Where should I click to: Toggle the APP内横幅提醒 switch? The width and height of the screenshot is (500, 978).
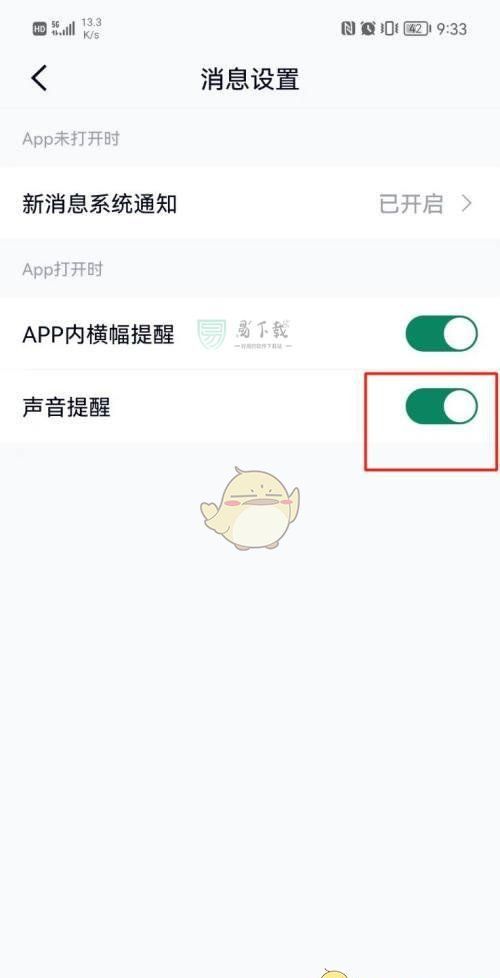tap(441, 334)
